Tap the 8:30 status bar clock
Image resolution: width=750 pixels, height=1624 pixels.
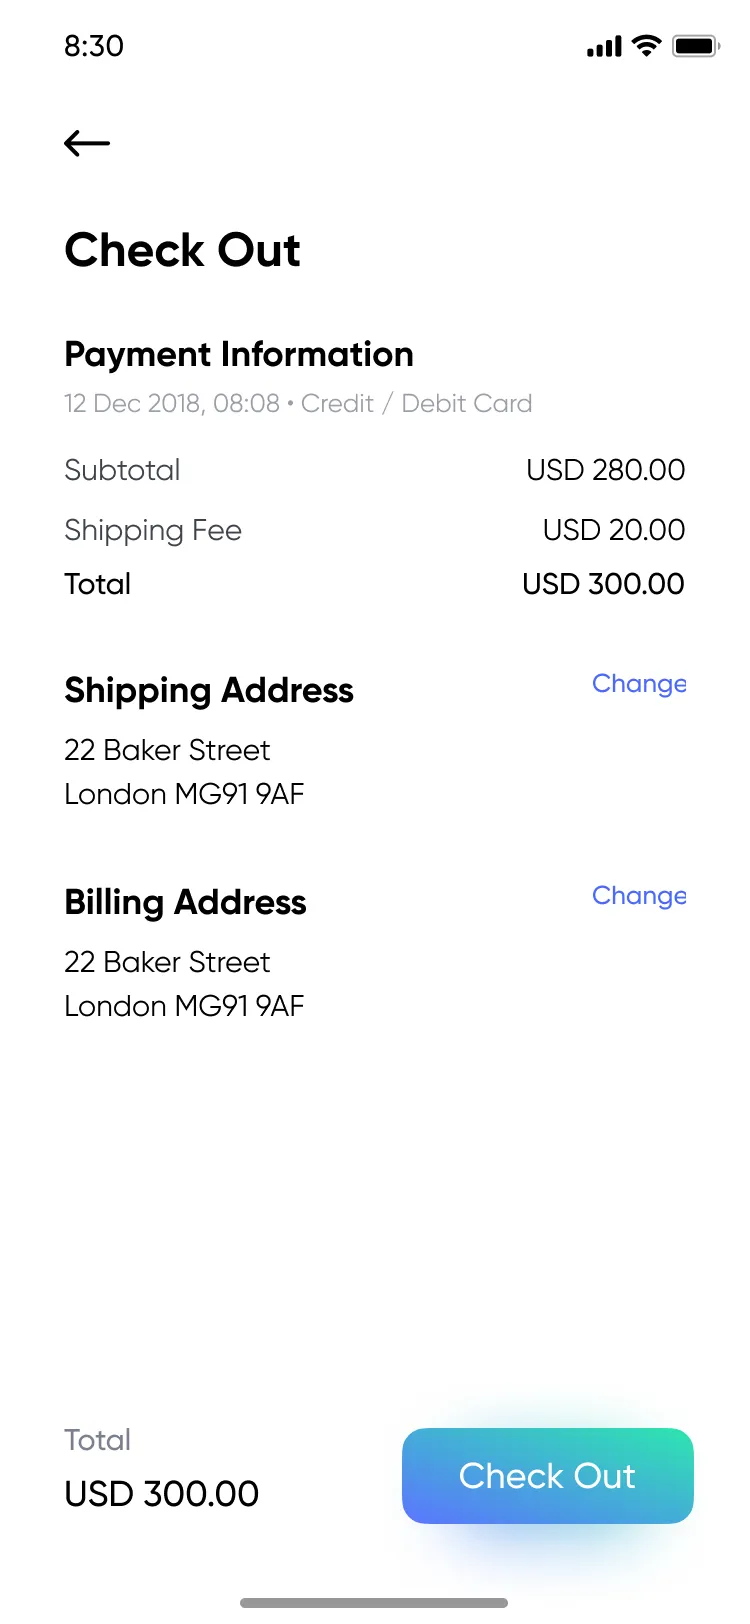point(94,46)
